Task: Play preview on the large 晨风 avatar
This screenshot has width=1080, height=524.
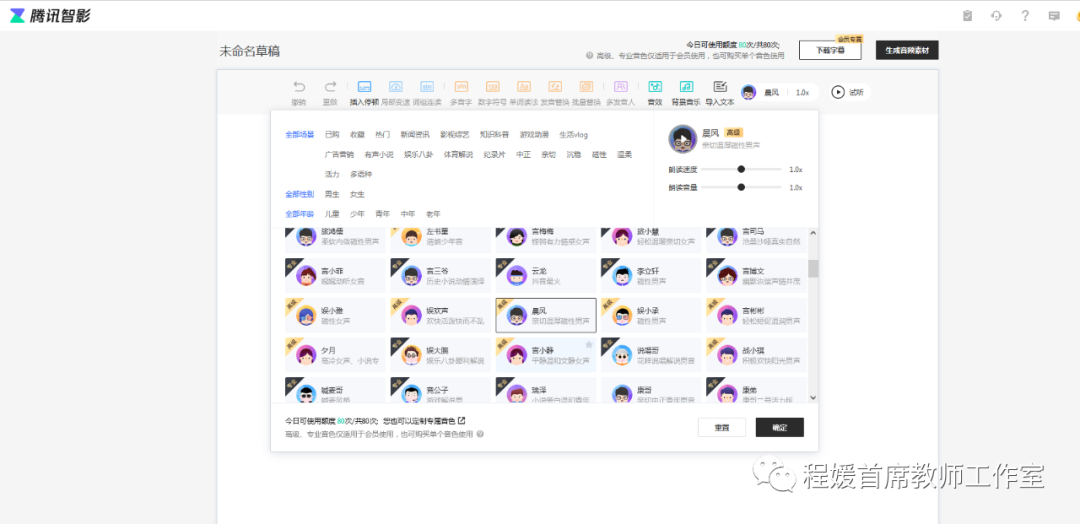Action: pos(682,138)
